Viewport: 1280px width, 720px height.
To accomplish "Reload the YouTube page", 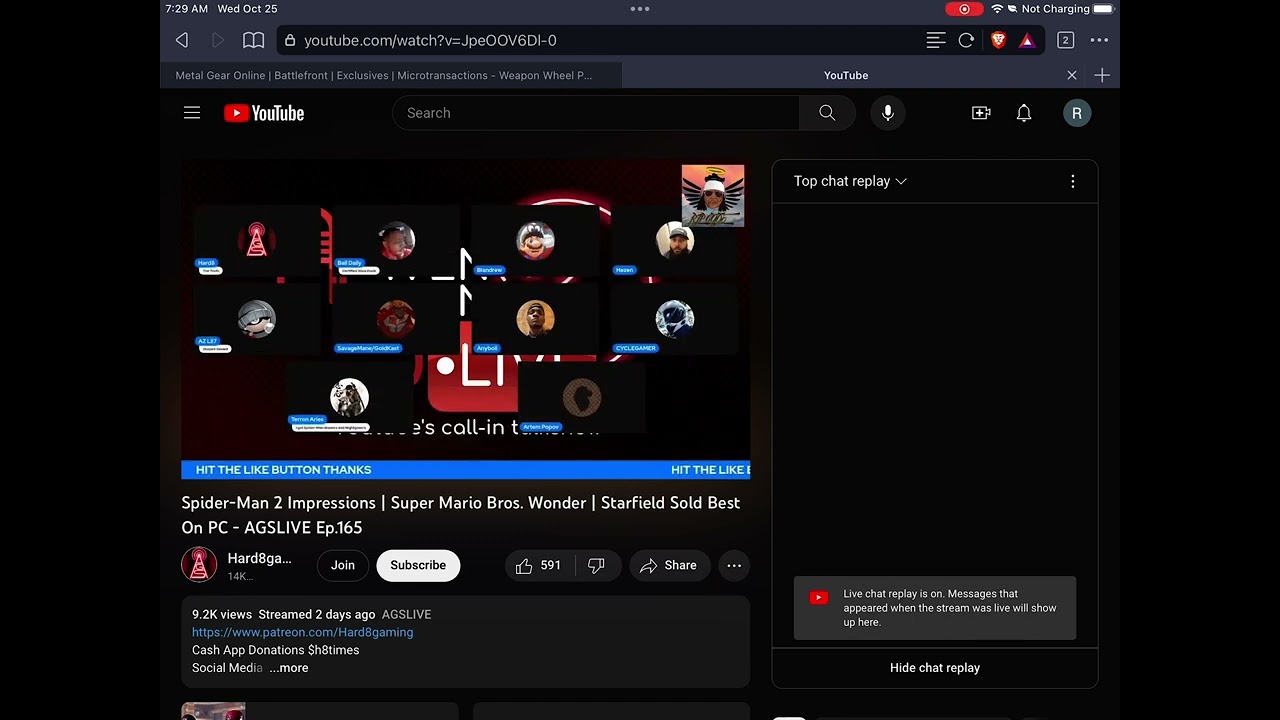I will [966, 40].
